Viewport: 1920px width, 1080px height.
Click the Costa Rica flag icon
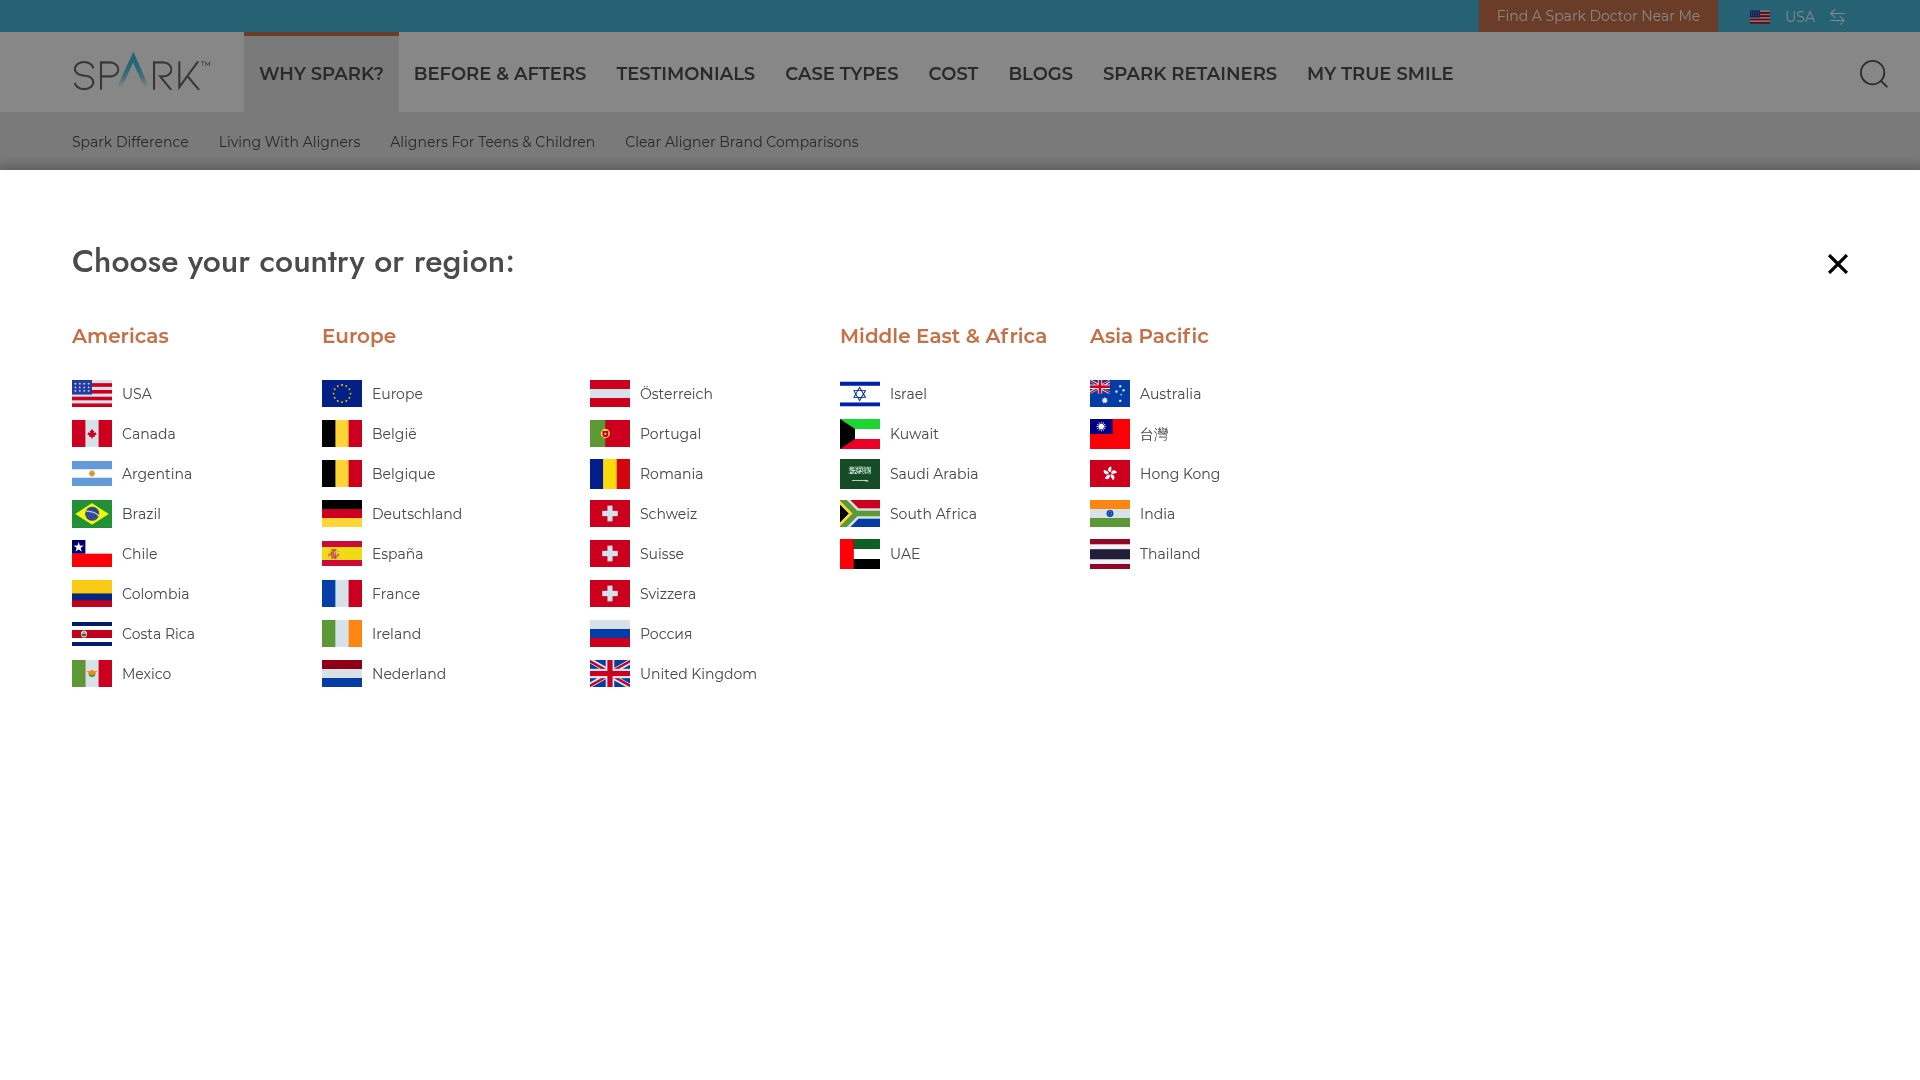coord(92,634)
